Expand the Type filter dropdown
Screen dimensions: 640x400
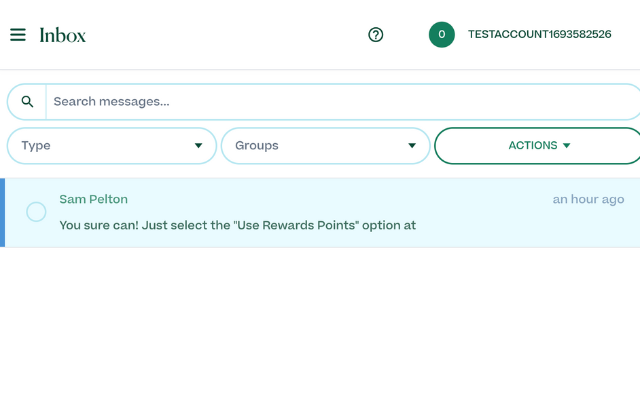coord(110,146)
